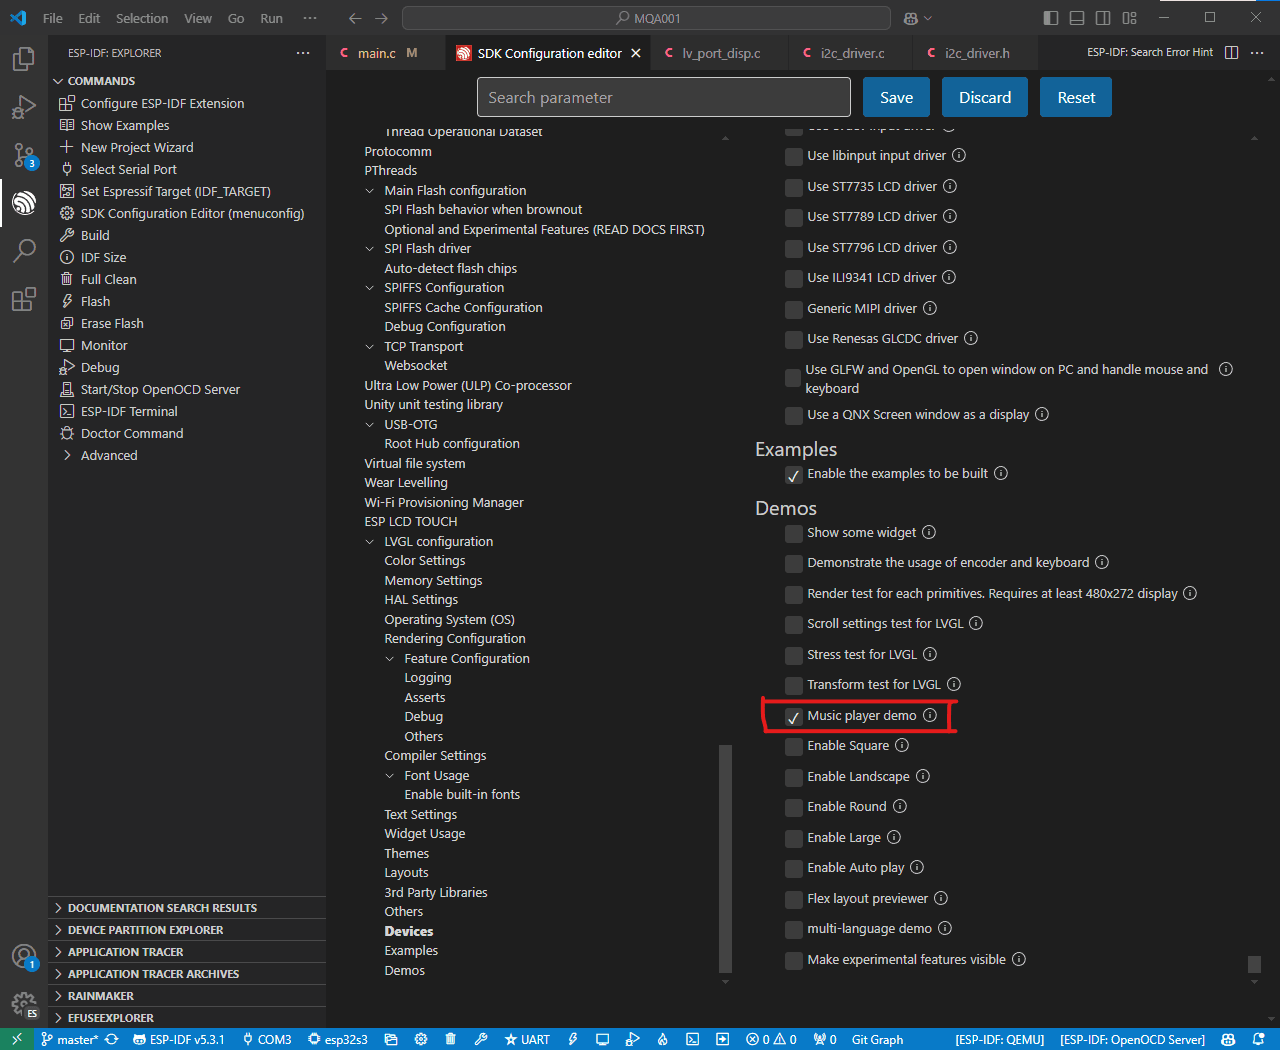This screenshot has height=1050, width=1280.
Task: Open the notifications bell in status bar
Action: pos(1259,1039)
